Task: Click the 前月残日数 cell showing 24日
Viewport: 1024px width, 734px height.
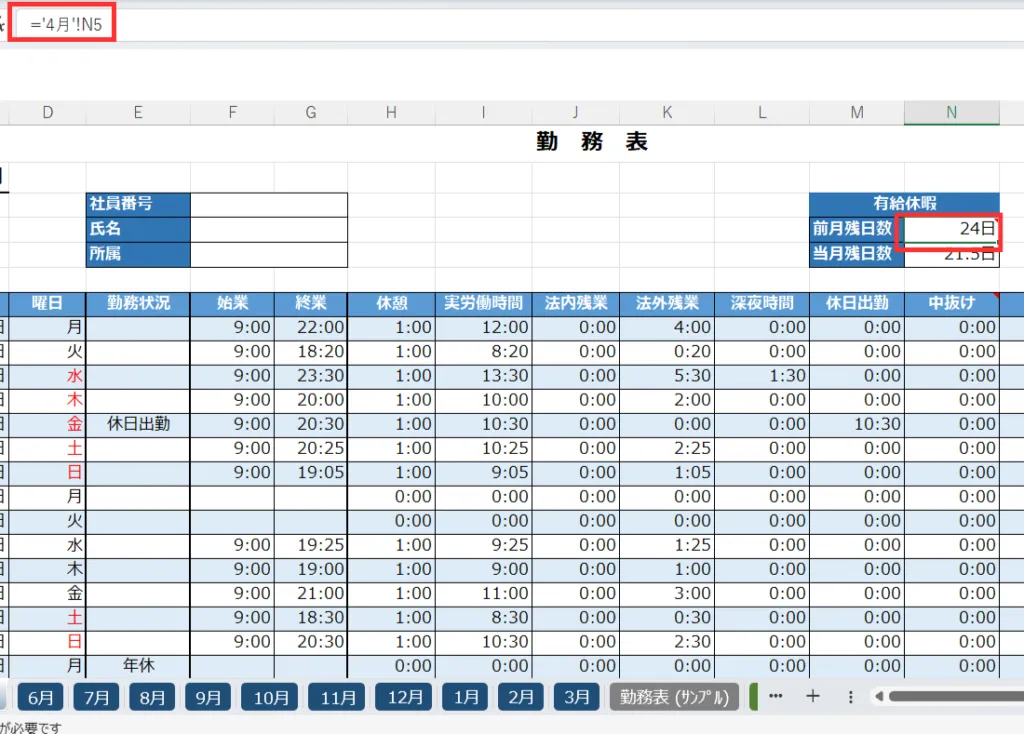Action: 951,229
